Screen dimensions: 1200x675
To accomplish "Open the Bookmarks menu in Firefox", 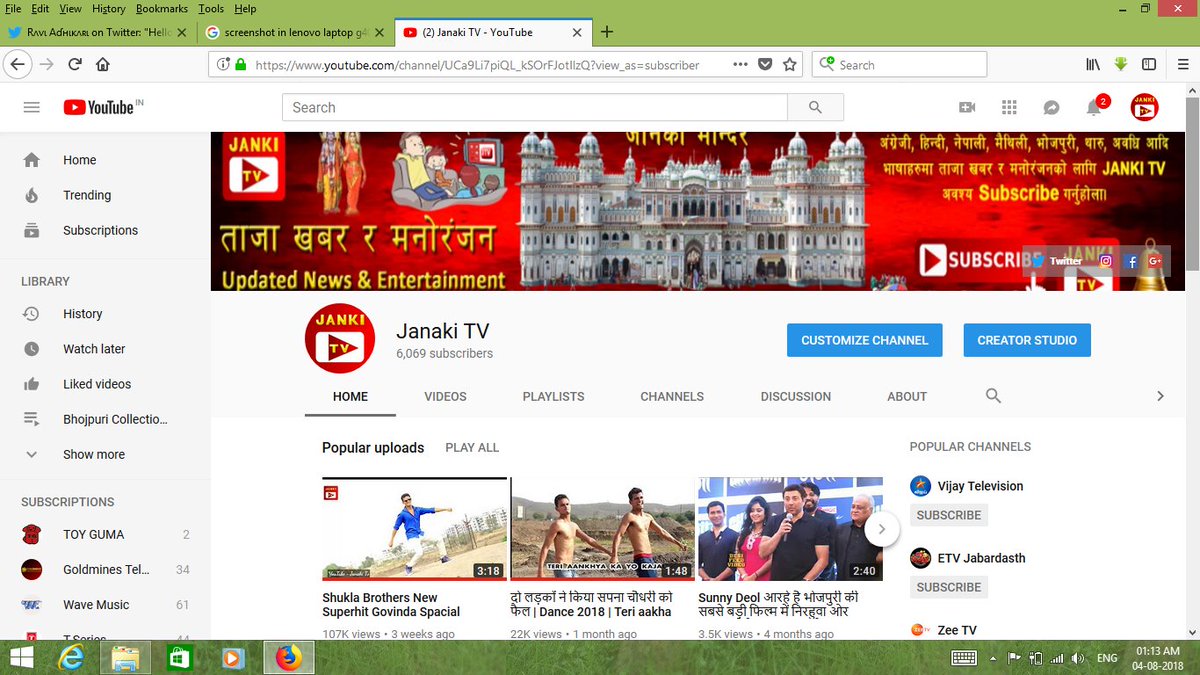I will 162,8.
